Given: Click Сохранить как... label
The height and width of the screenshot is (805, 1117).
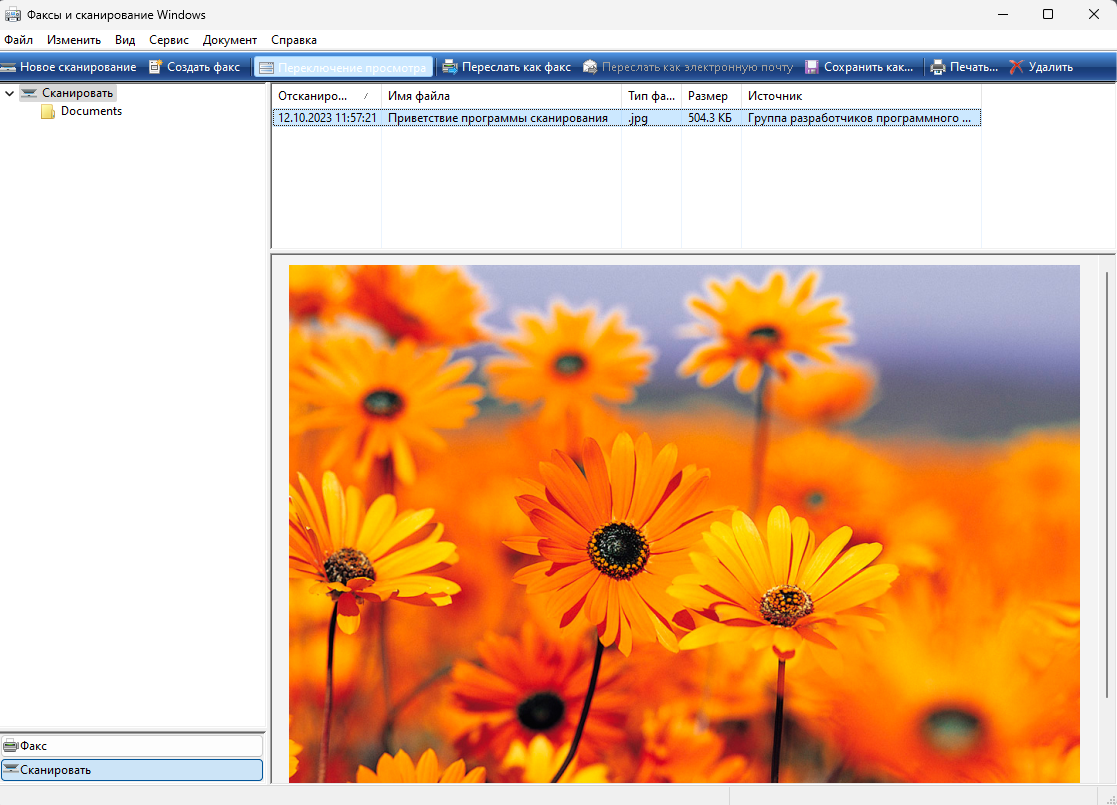Looking at the screenshot, I should 868,67.
